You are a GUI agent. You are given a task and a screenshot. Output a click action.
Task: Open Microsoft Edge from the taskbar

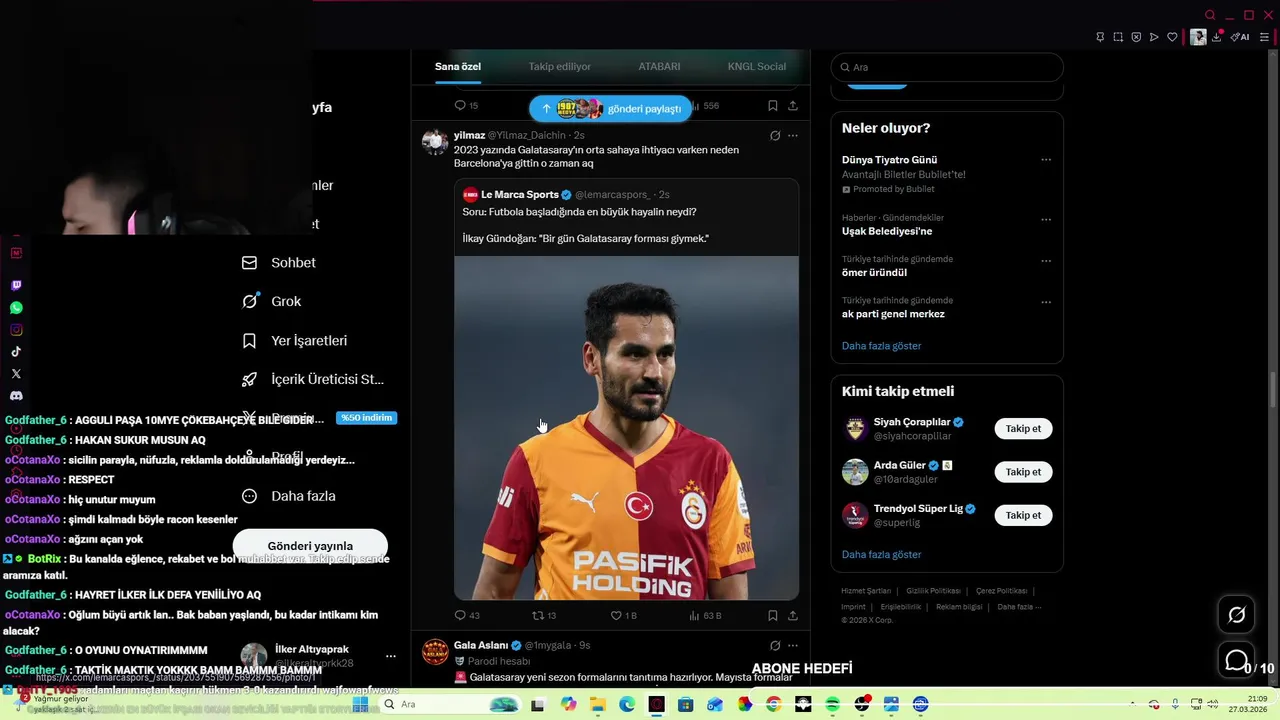(627, 705)
